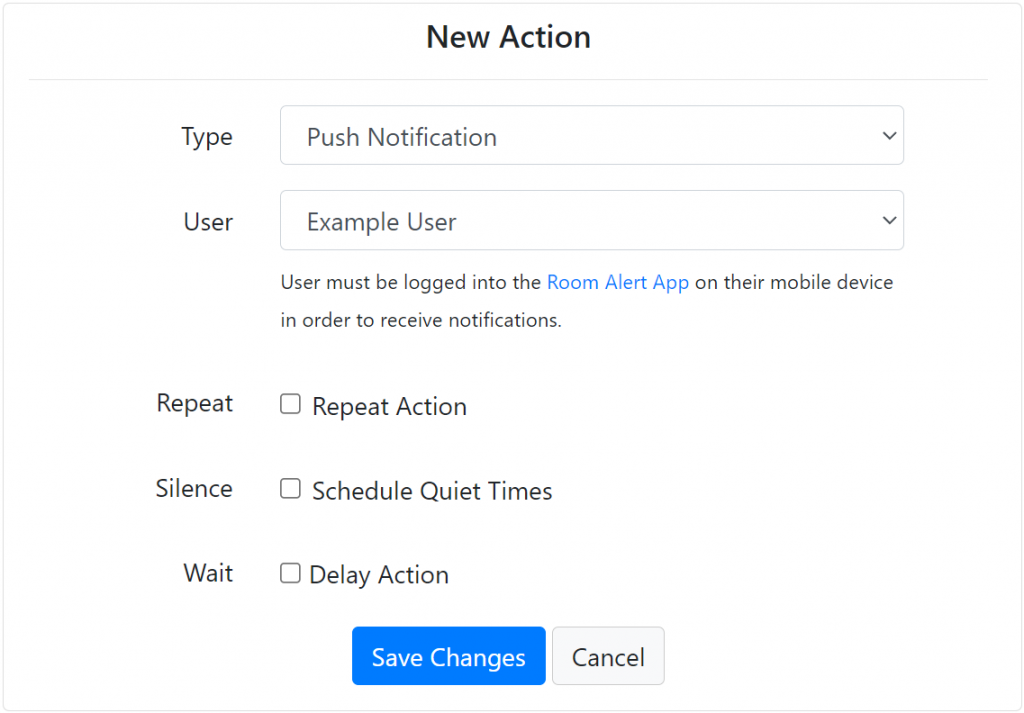This screenshot has width=1024, height=713.
Task: Choose another user from the User combo box
Action: coord(590,220)
